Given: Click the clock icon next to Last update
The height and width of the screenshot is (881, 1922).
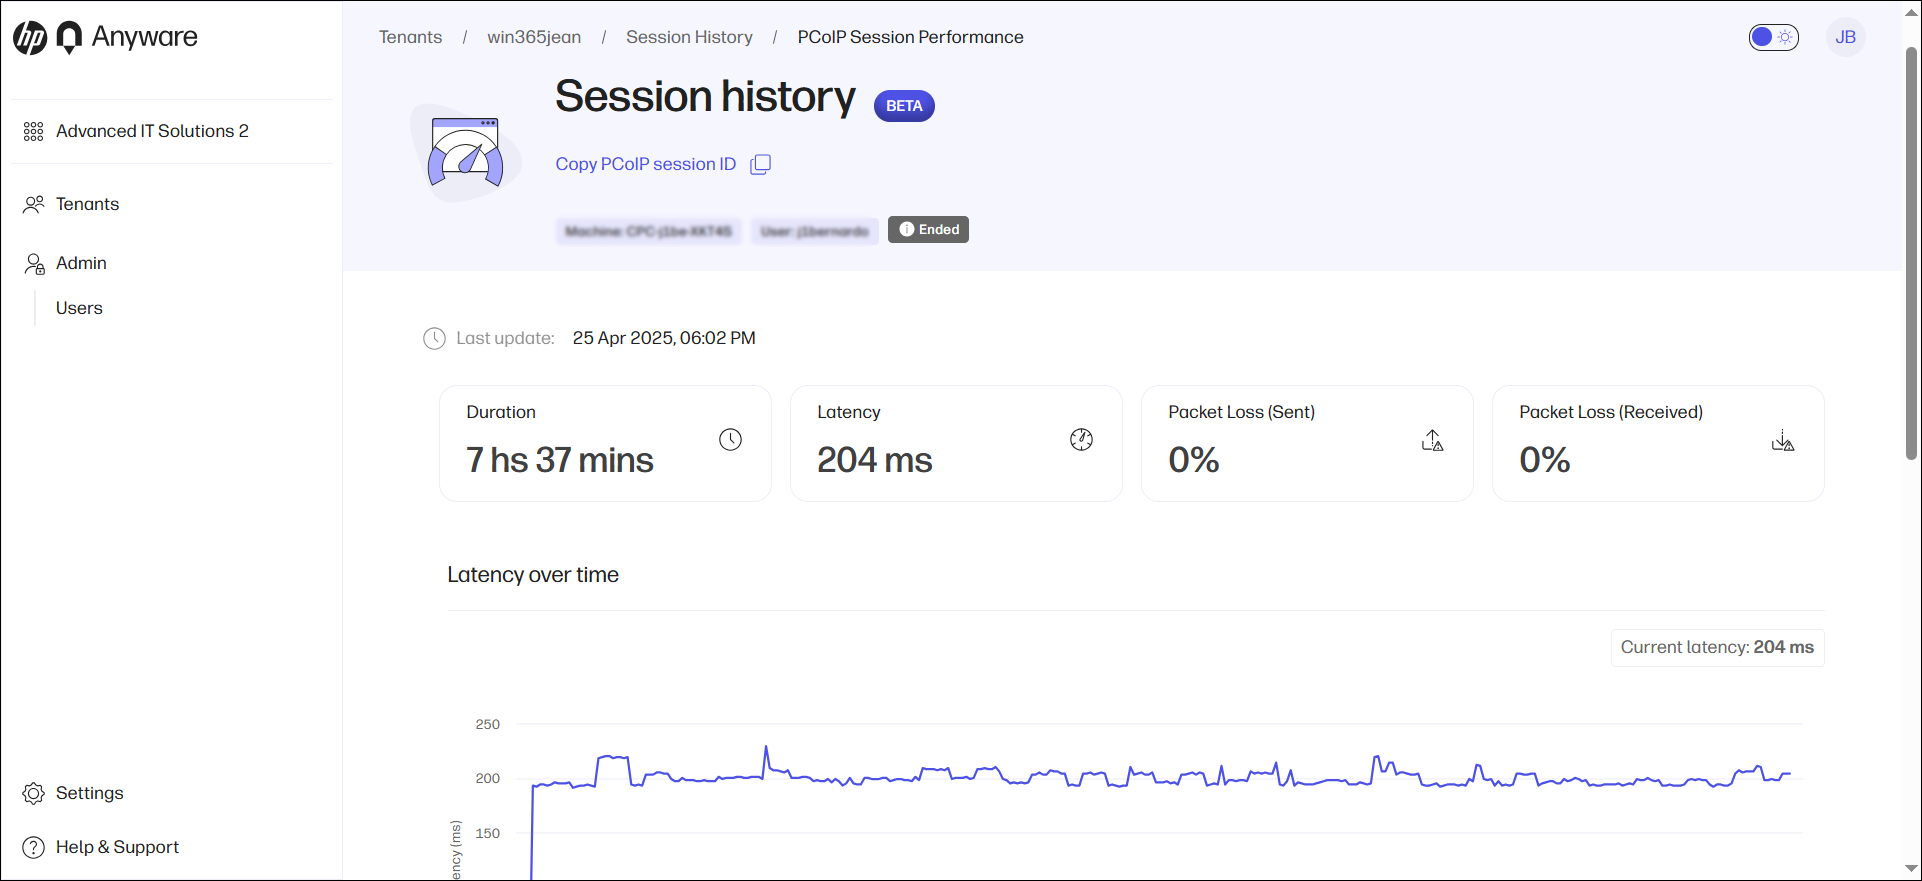Looking at the screenshot, I should (x=434, y=338).
